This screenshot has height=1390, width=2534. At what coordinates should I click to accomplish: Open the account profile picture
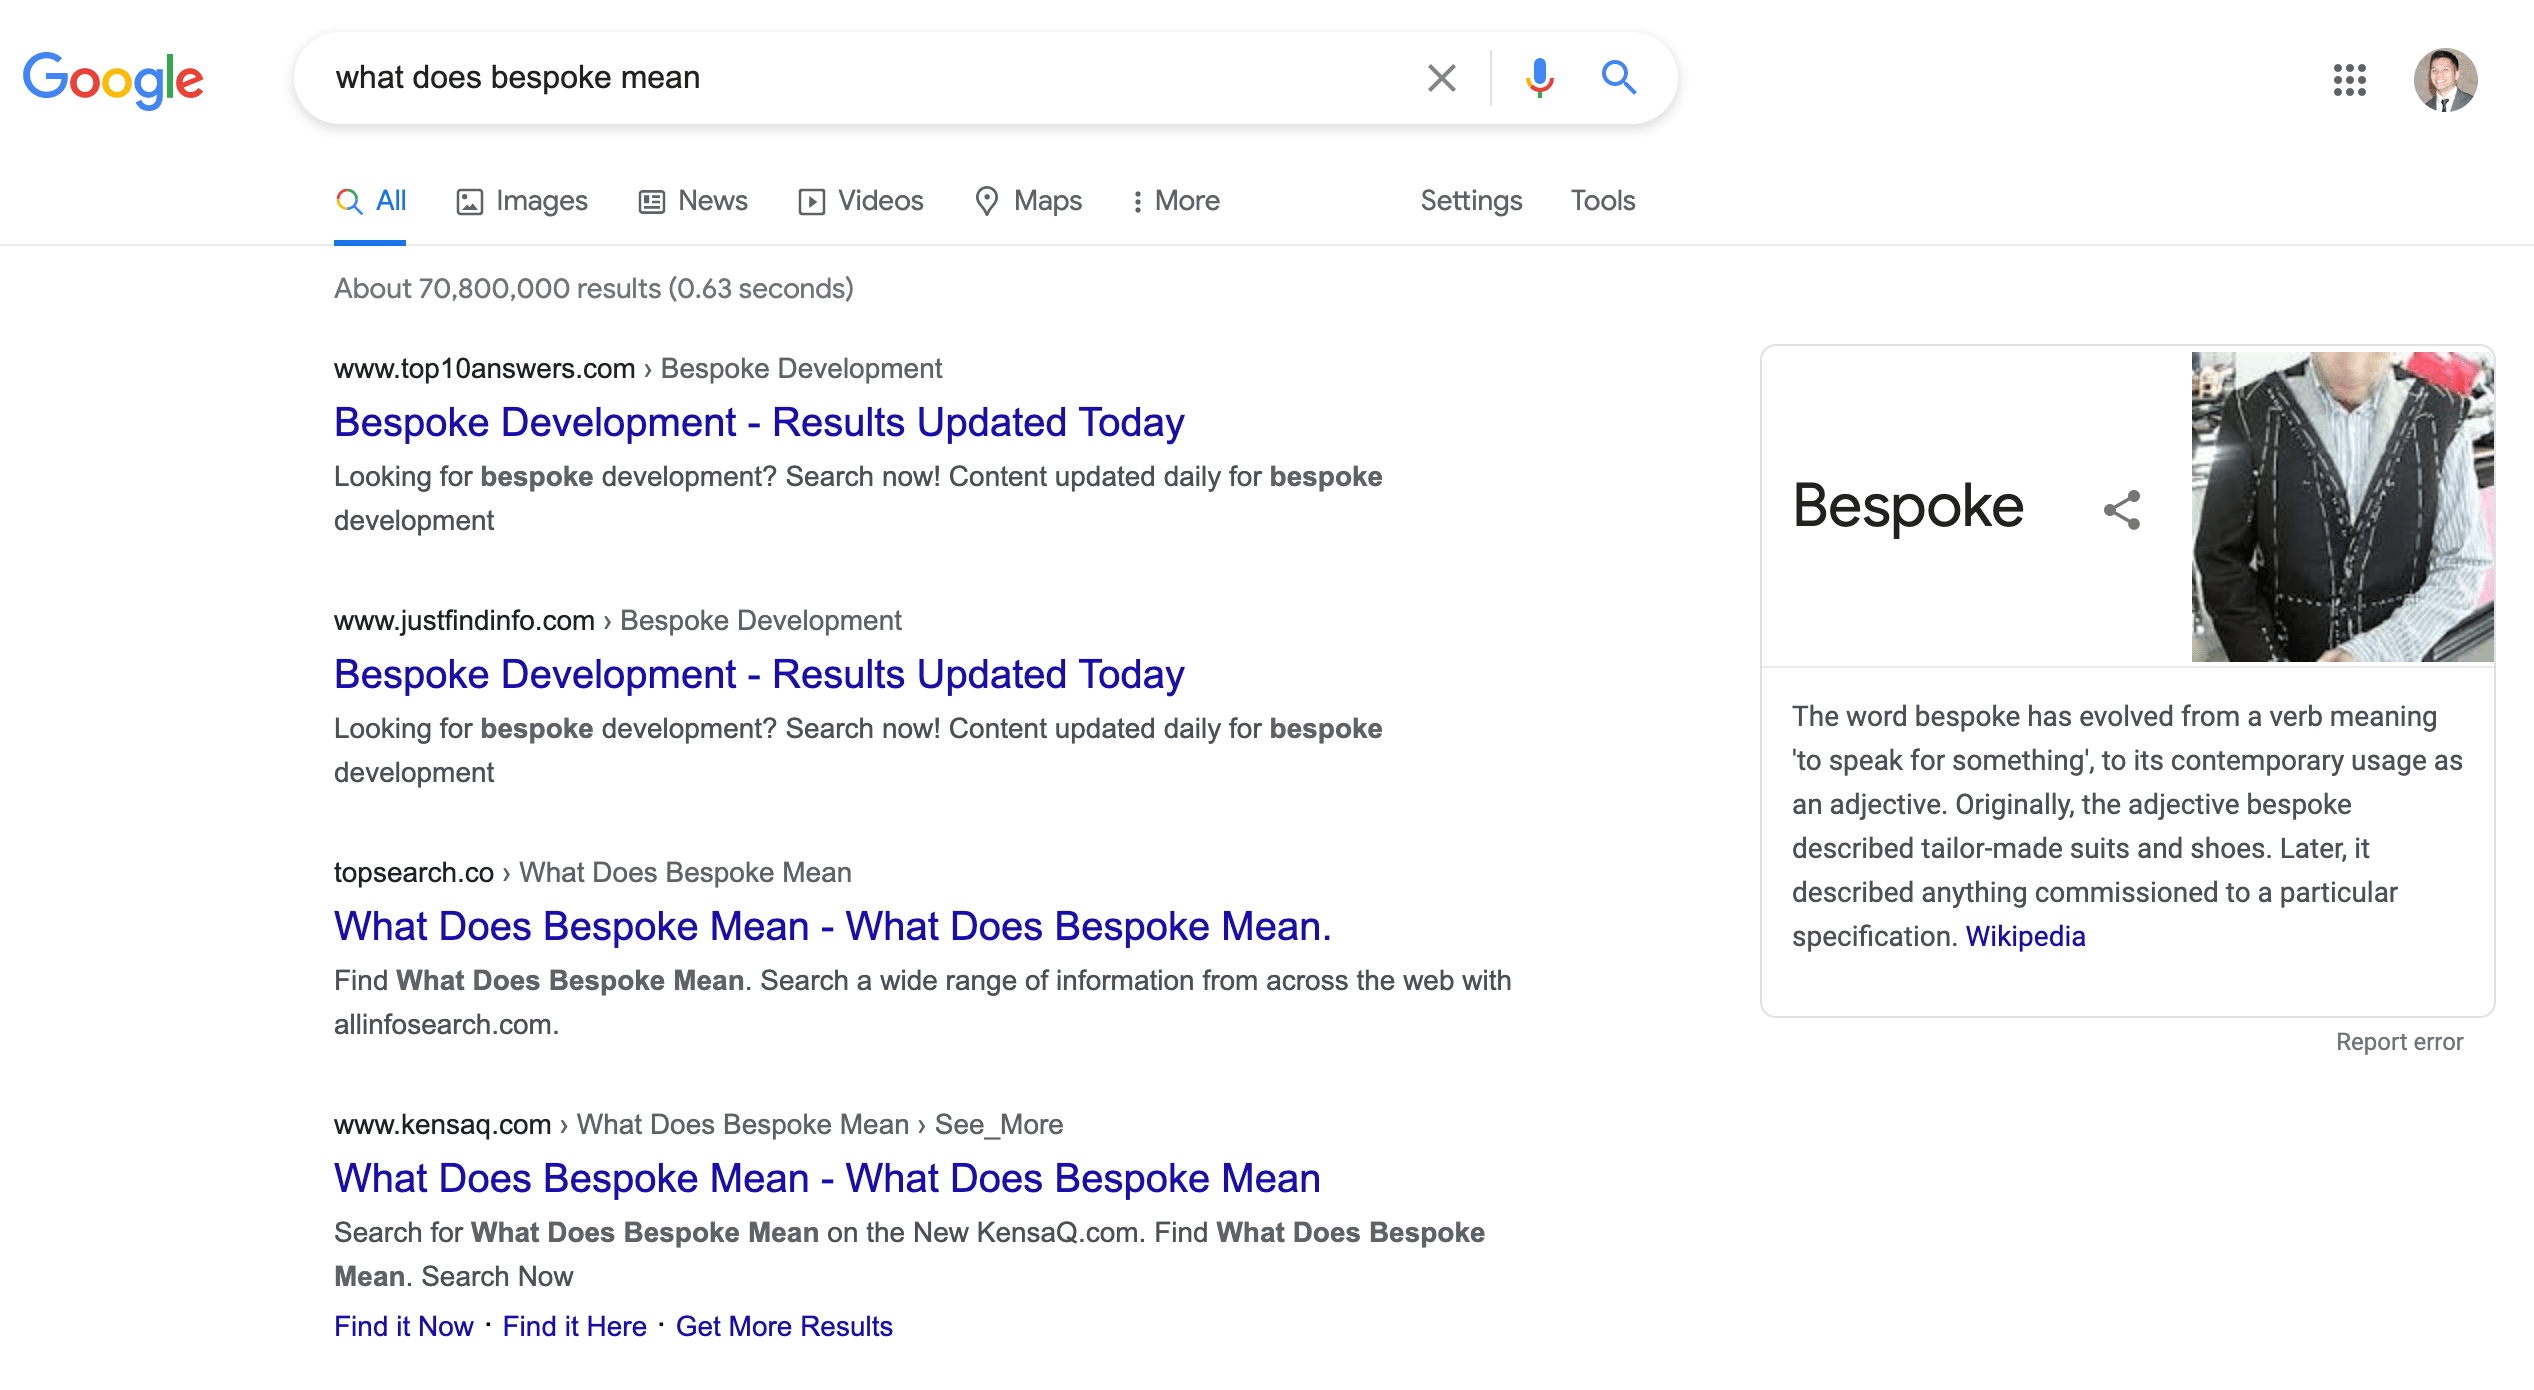pos(2444,80)
